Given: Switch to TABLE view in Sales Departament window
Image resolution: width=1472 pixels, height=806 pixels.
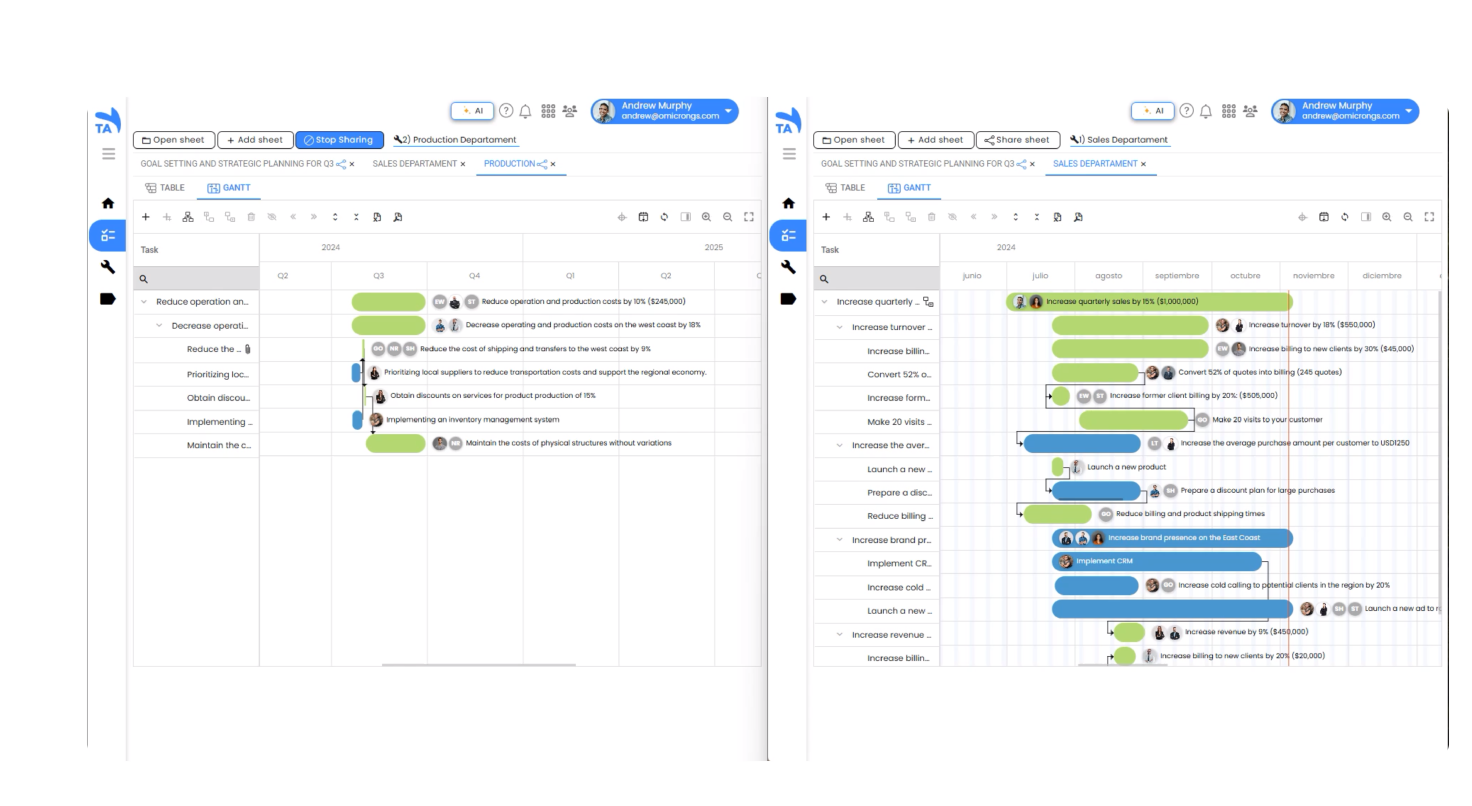Looking at the screenshot, I should pos(845,188).
